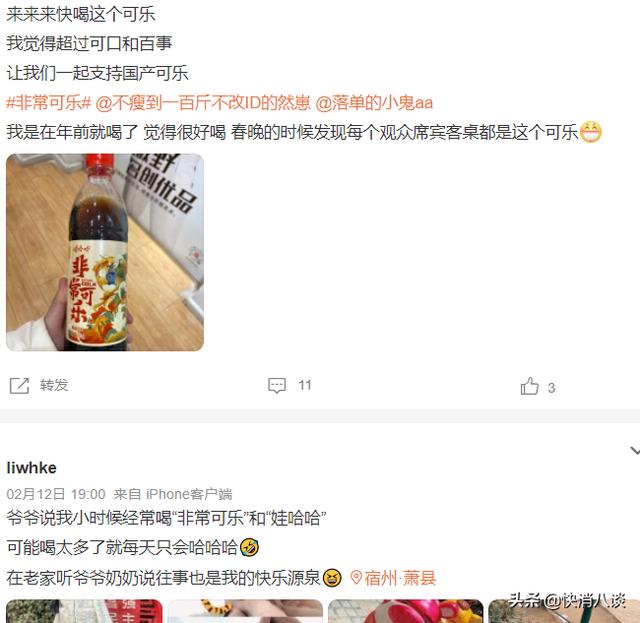This screenshot has height=623, width=640.
Task: Open fourth thumbnail under the watermark
Action: tap(564, 611)
